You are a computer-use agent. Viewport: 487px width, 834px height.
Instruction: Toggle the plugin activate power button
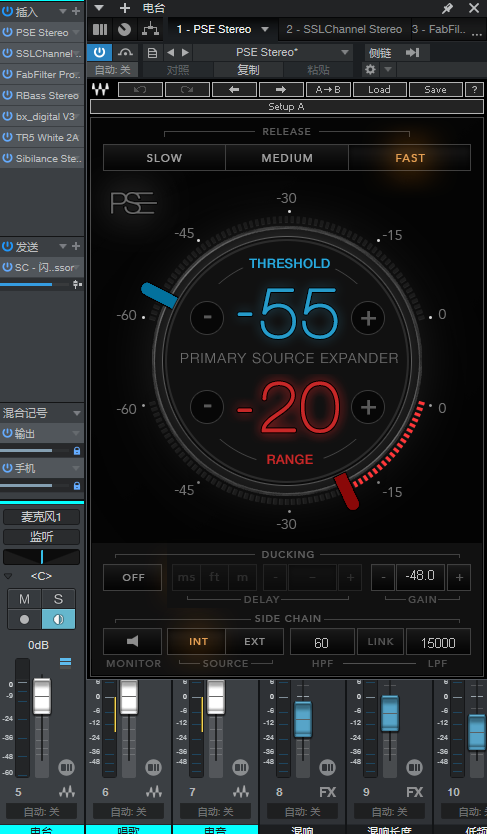coord(99,53)
